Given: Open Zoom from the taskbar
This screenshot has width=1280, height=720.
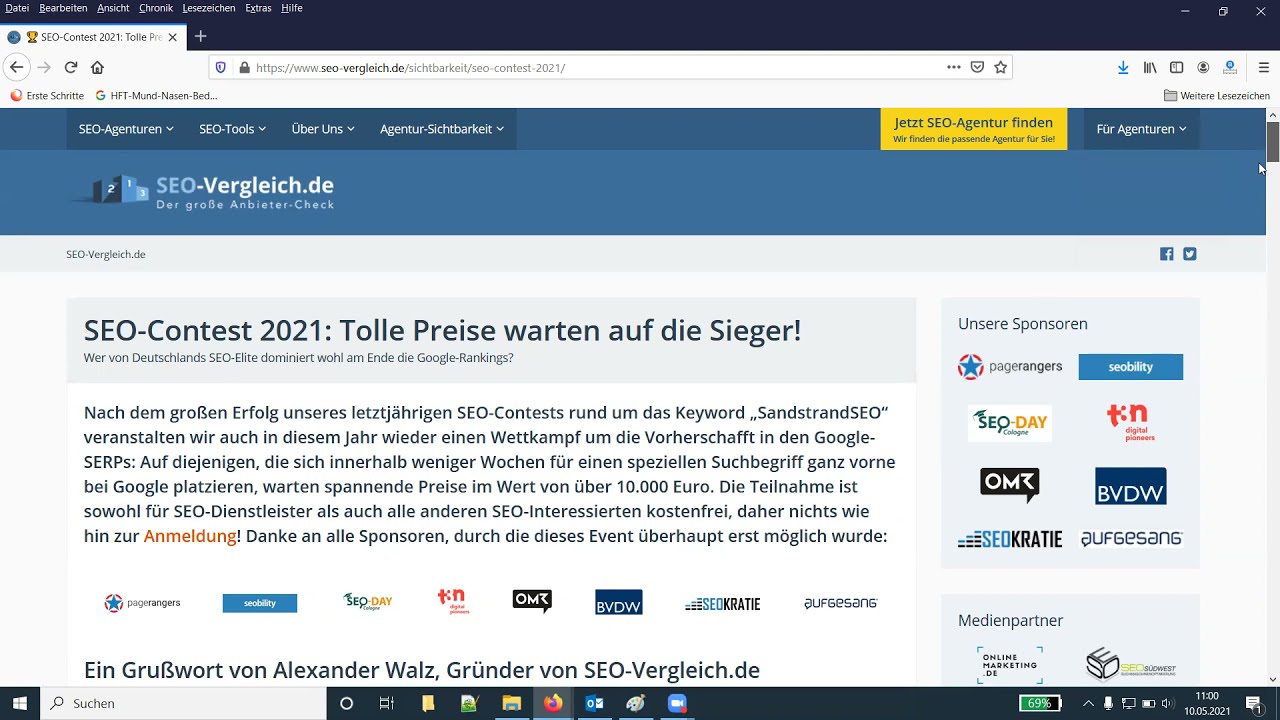Looking at the screenshot, I should [x=677, y=703].
